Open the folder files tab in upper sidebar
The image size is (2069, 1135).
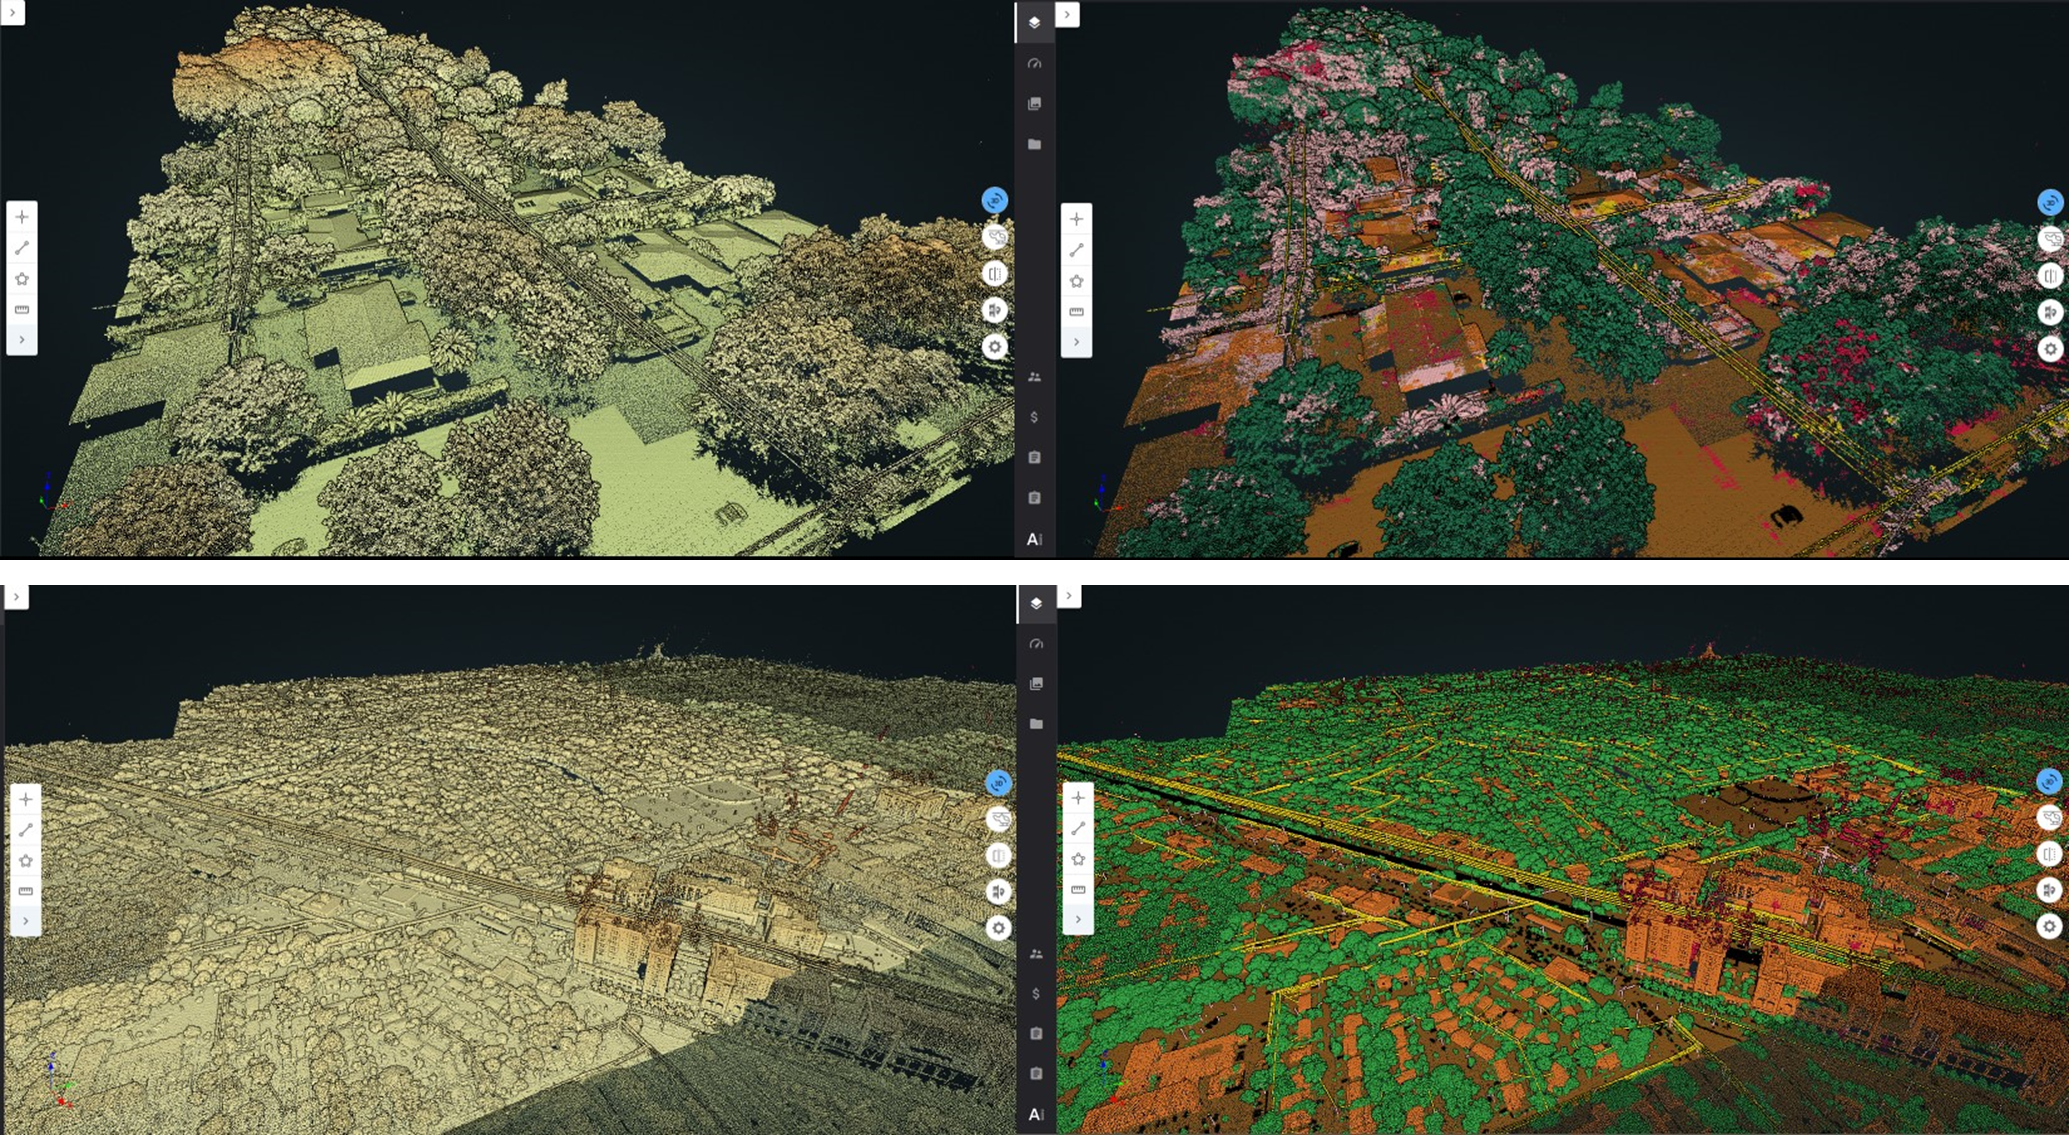[1034, 144]
